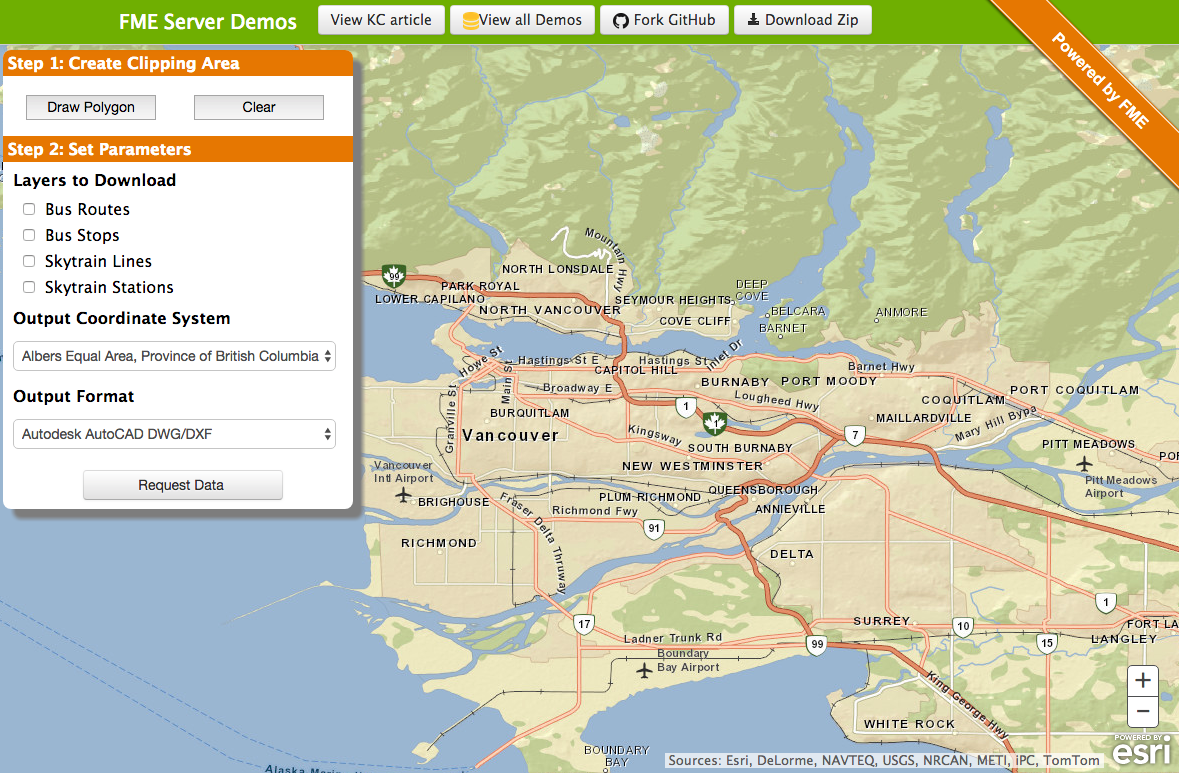Zoom out with the minus button

click(1143, 712)
